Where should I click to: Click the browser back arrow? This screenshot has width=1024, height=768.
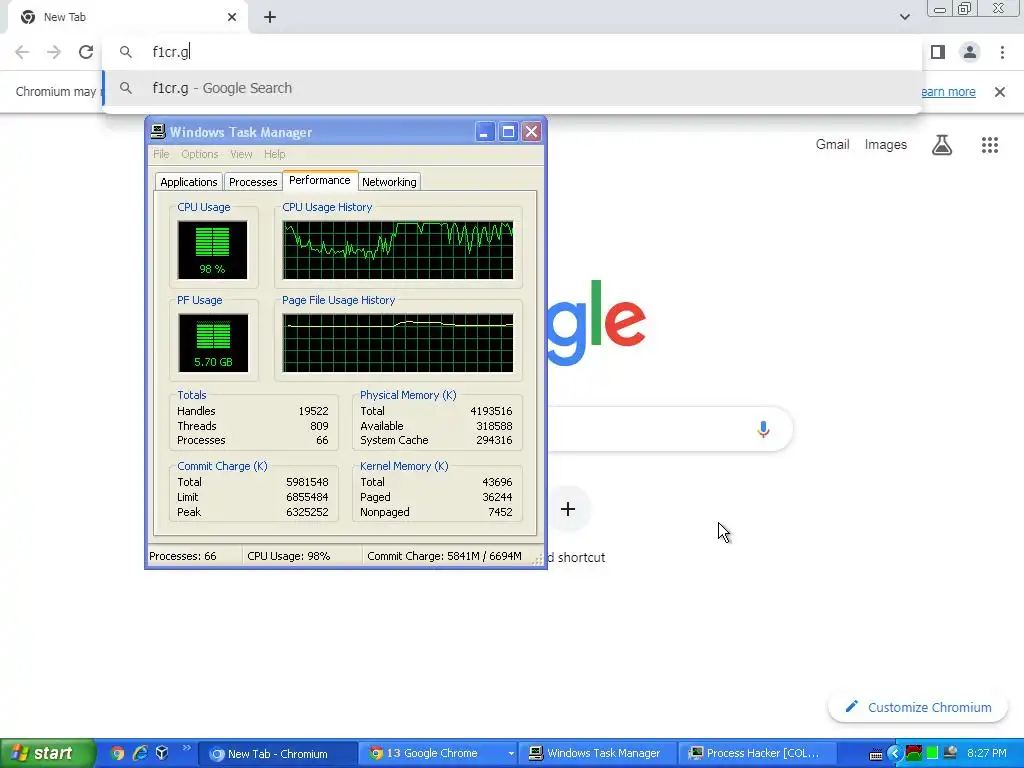tap(22, 52)
